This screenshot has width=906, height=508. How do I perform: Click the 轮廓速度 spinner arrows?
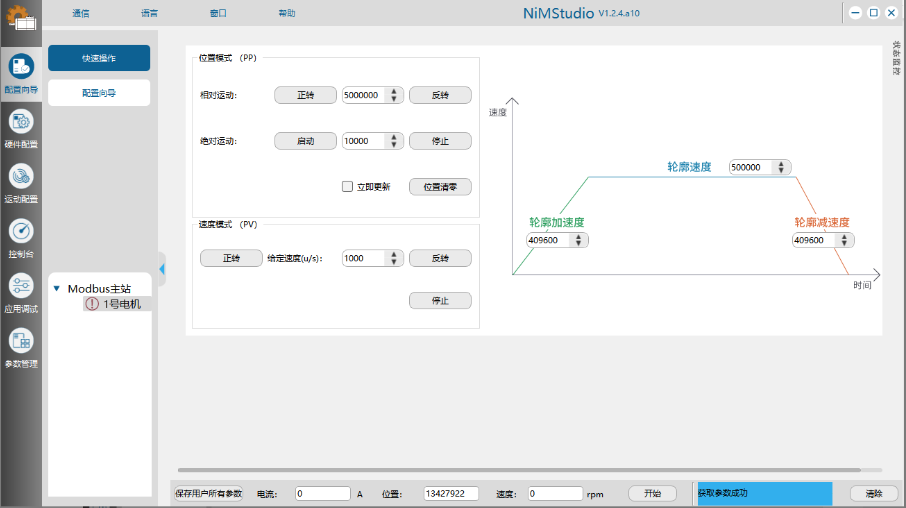(x=782, y=167)
